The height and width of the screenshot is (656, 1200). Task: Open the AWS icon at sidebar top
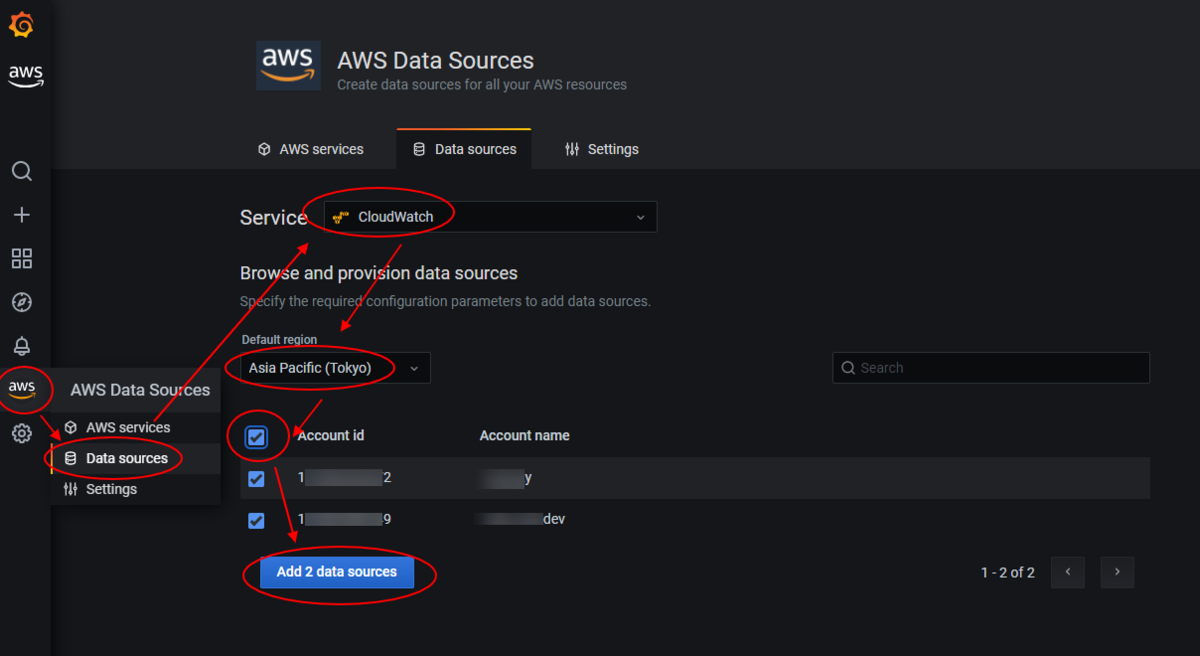[x=26, y=77]
